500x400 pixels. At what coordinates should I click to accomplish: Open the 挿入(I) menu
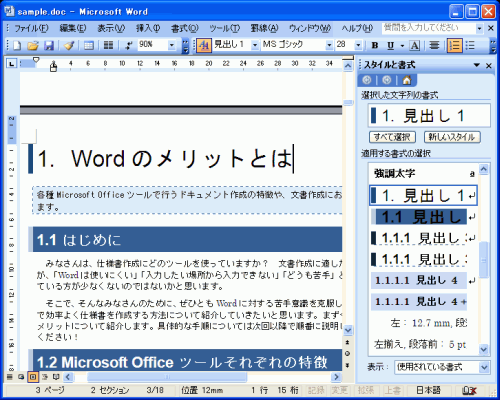pos(148,29)
